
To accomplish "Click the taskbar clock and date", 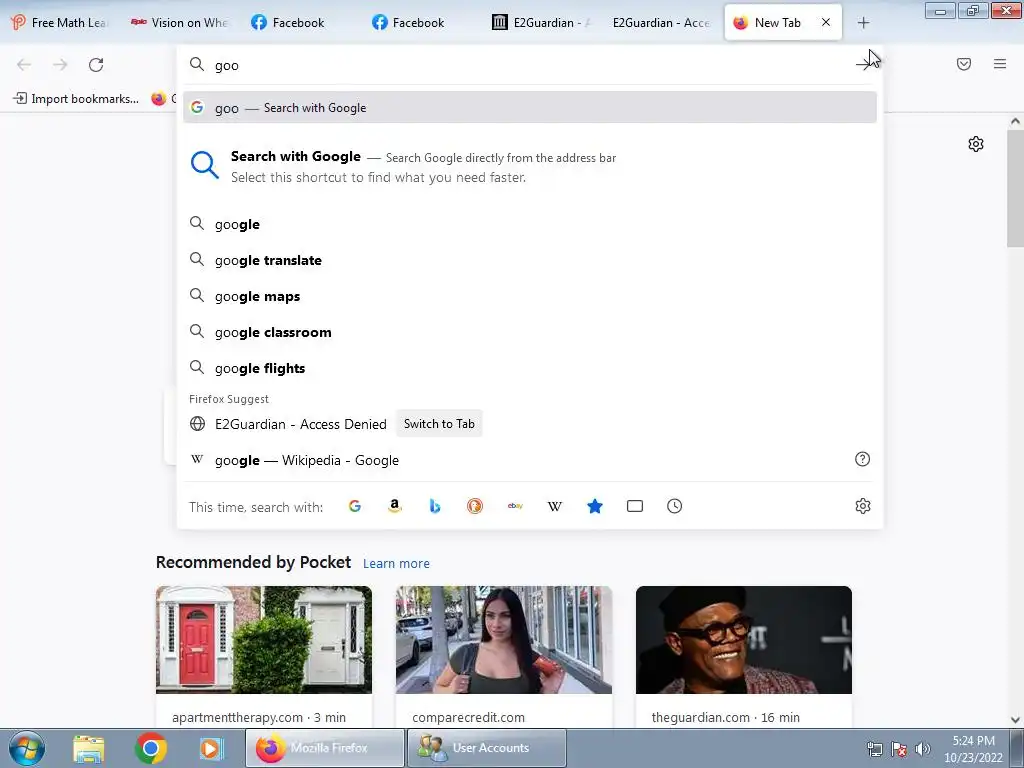I will coord(973,749).
